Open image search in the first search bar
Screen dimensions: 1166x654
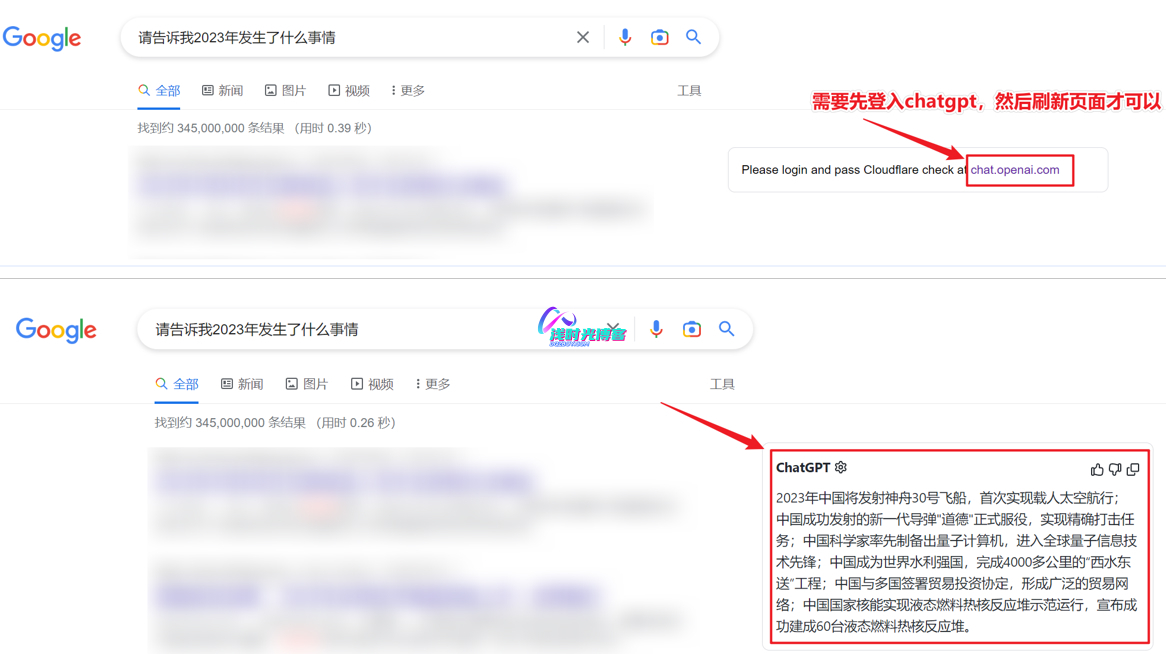click(x=660, y=38)
